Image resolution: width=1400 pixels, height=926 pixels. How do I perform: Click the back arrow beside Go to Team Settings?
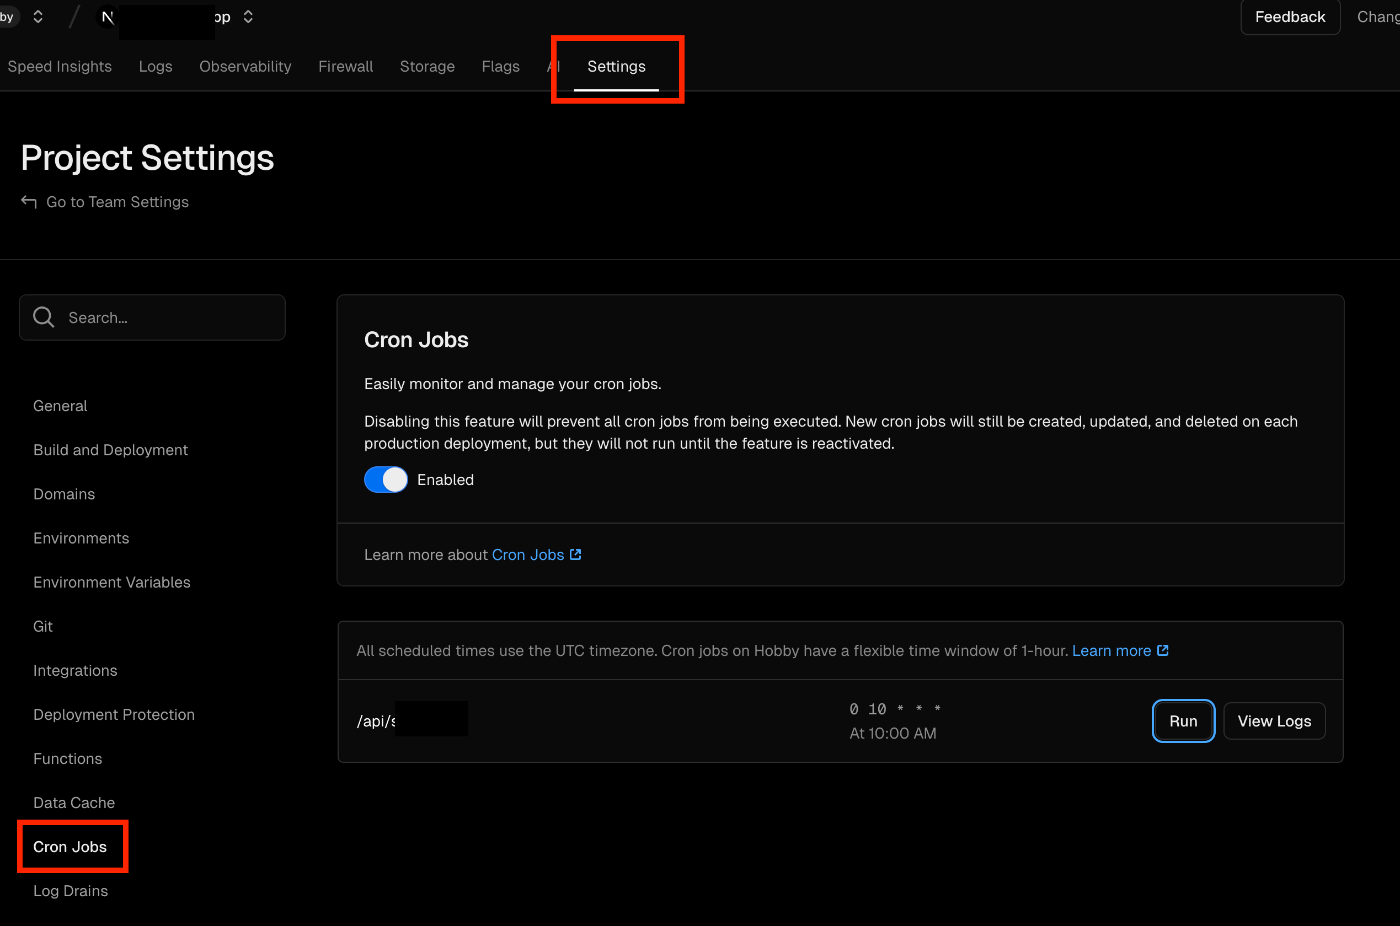(x=29, y=202)
